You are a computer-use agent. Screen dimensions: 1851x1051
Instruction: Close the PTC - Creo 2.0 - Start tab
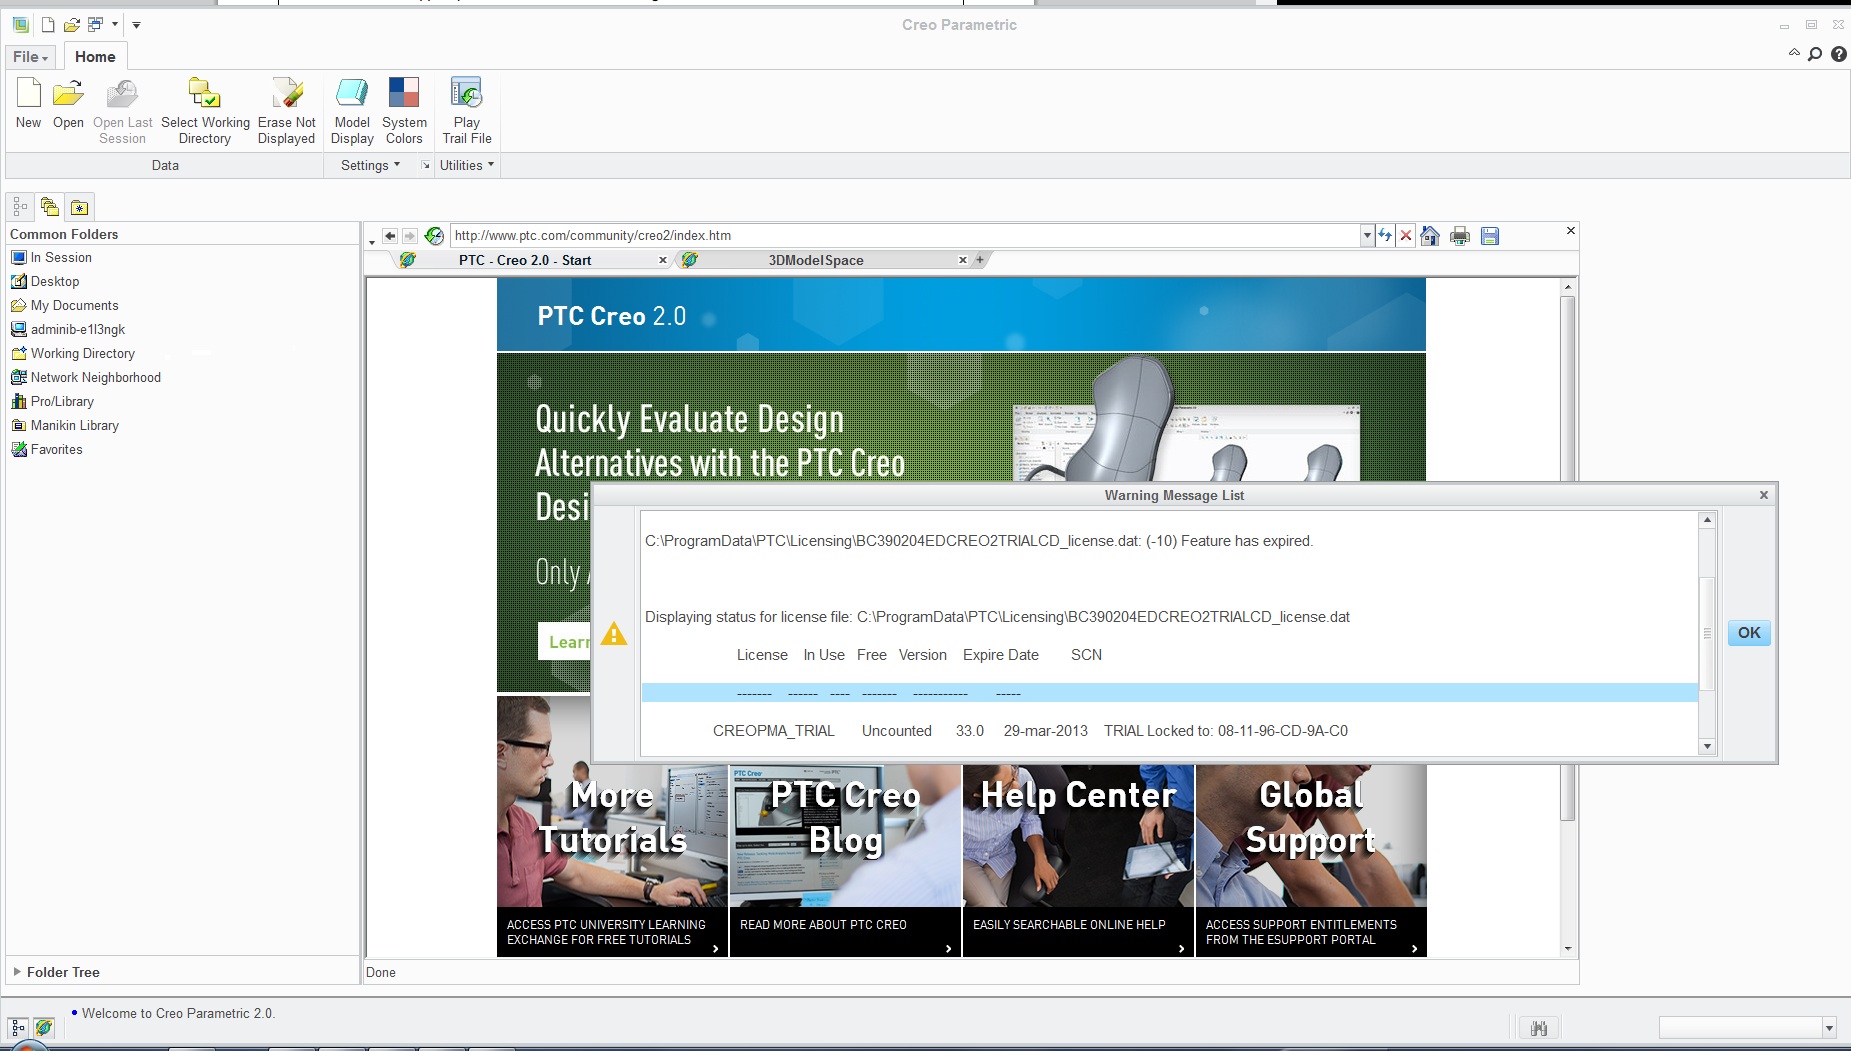tap(662, 260)
